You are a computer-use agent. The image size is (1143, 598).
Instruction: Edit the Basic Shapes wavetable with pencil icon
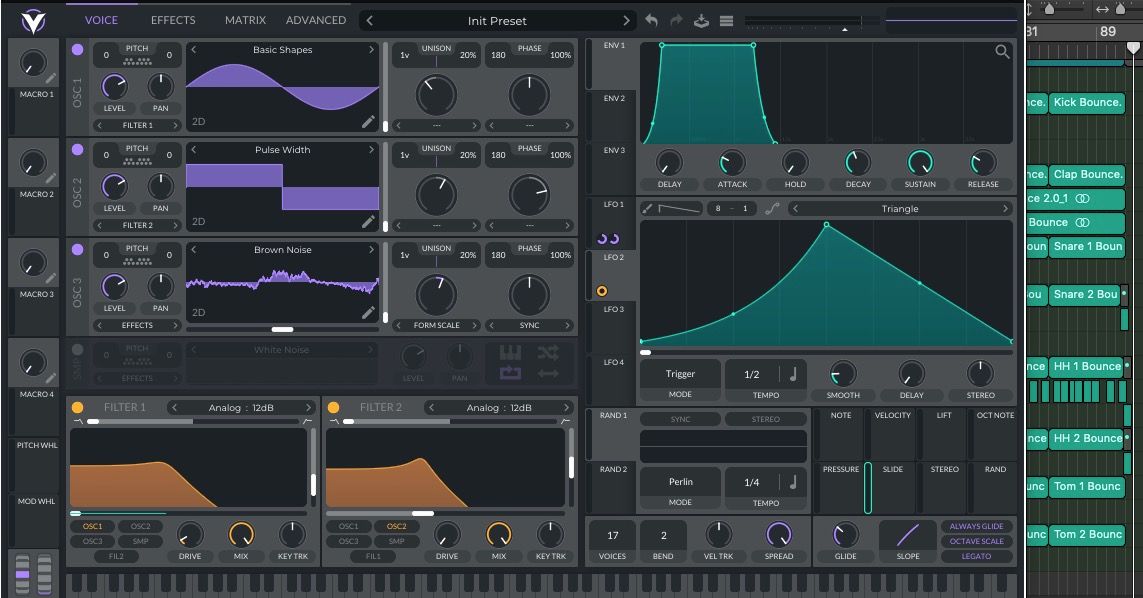[x=367, y=122]
